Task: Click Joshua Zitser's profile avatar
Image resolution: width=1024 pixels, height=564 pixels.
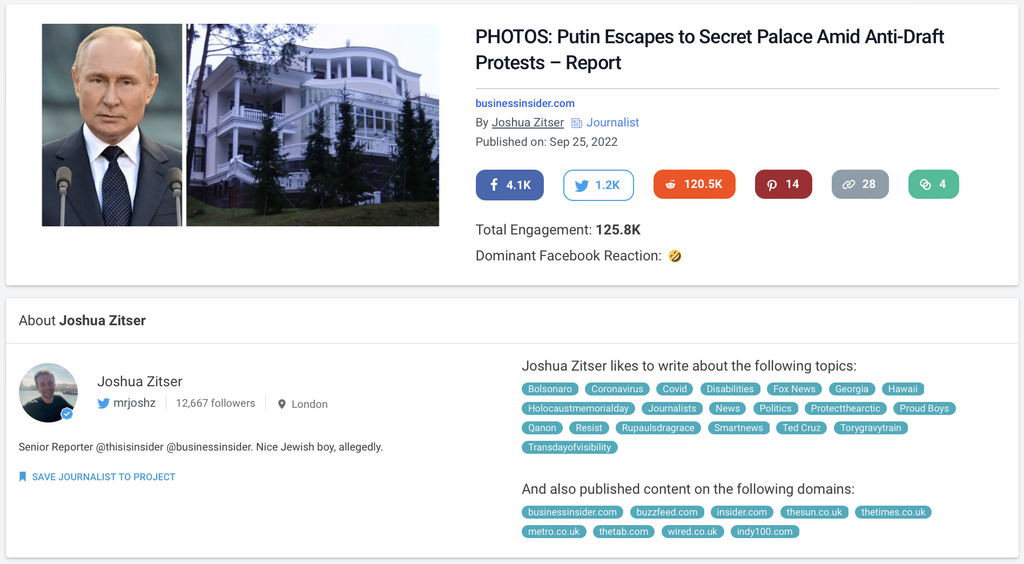Action: pos(48,392)
